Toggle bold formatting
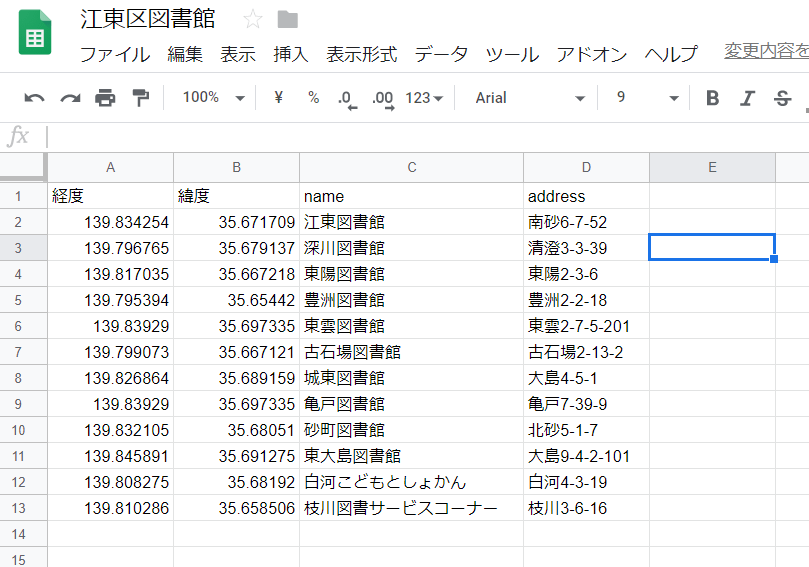The image size is (809, 567). (x=713, y=98)
